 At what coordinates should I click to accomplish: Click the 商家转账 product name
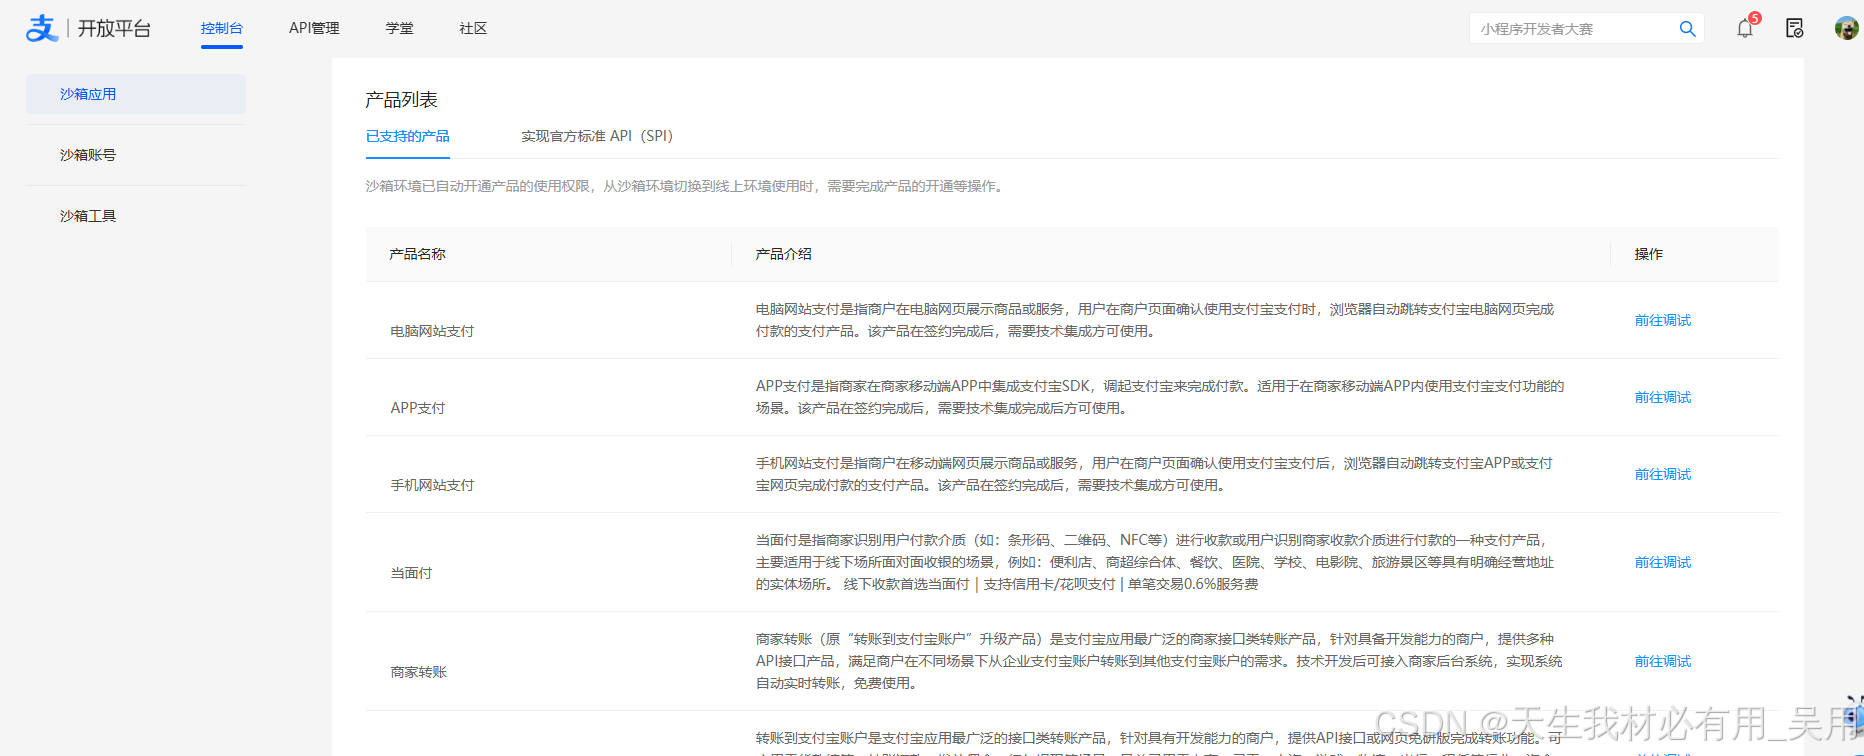coord(418,672)
